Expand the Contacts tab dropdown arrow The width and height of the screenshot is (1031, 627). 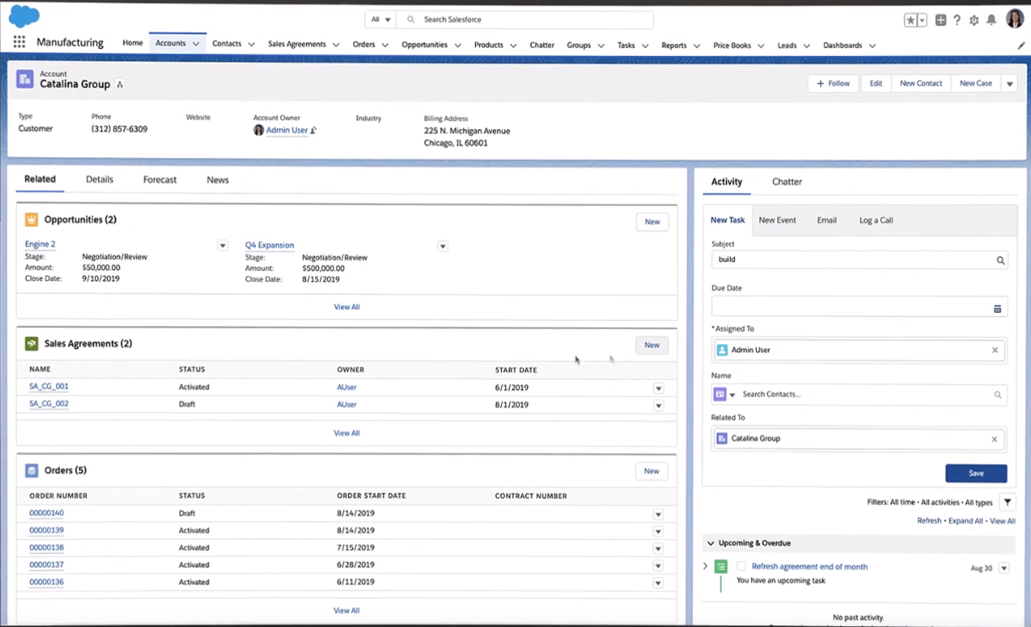tap(251, 45)
